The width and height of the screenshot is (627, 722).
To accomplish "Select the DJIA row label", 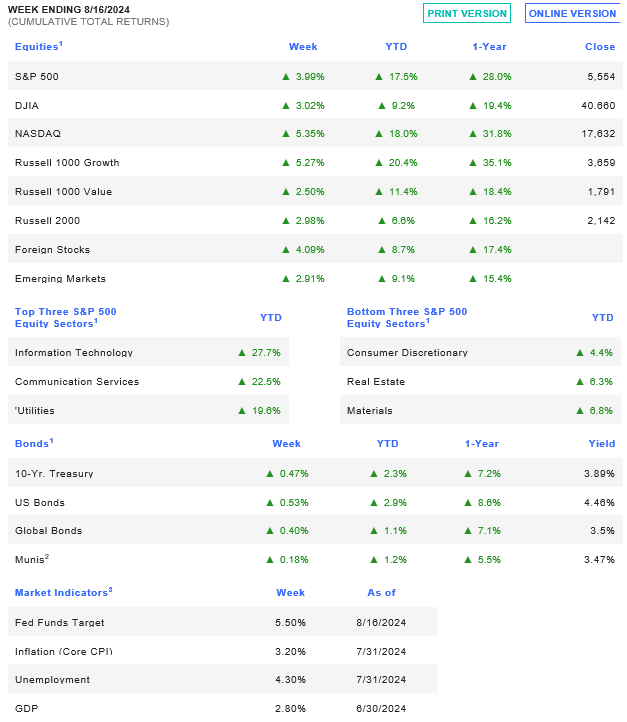I will click(x=27, y=105).
